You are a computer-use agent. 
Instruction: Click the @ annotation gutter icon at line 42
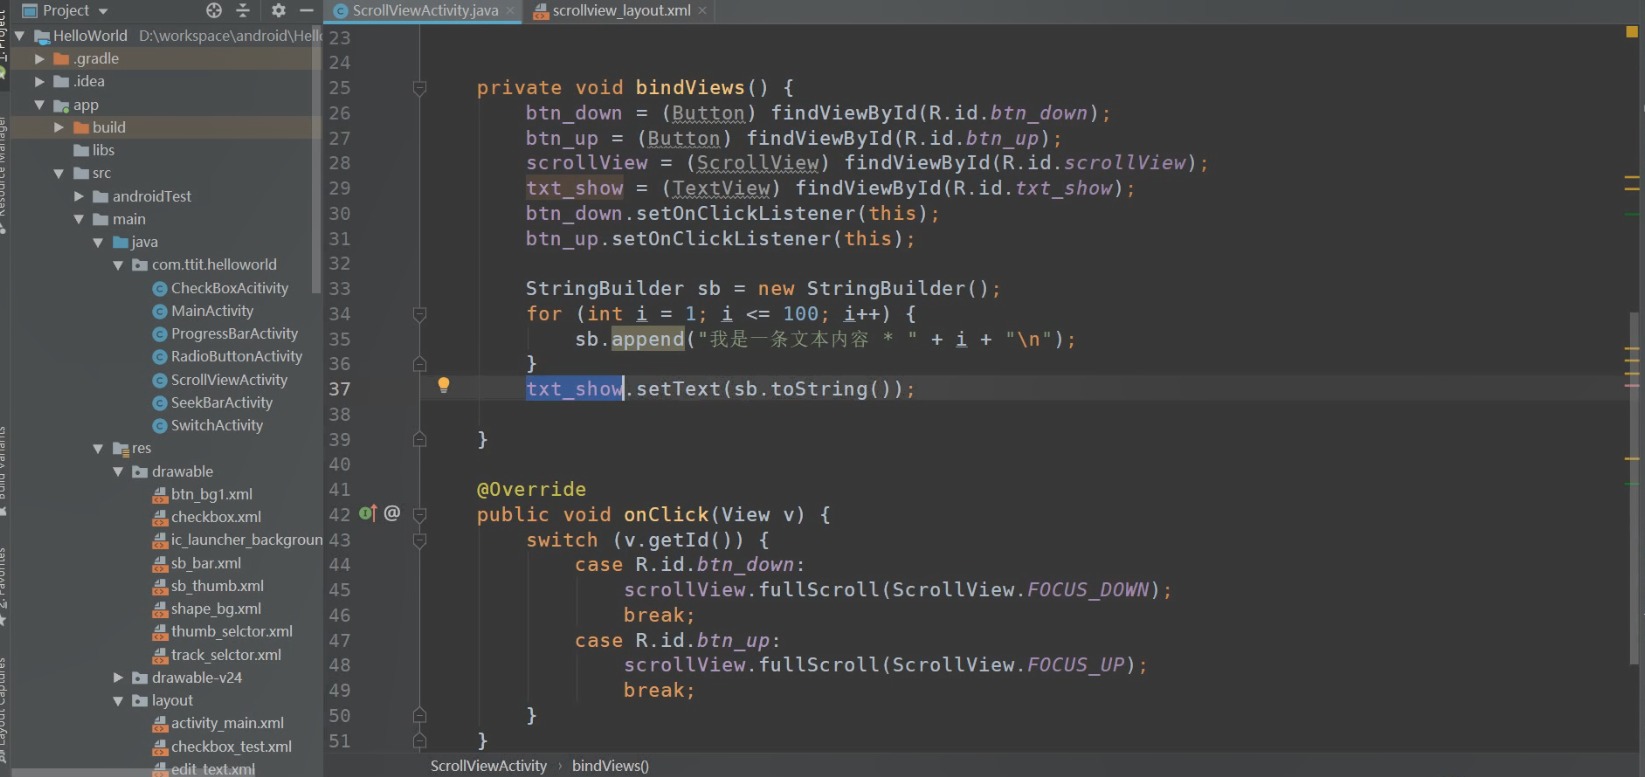pos(392,513)
